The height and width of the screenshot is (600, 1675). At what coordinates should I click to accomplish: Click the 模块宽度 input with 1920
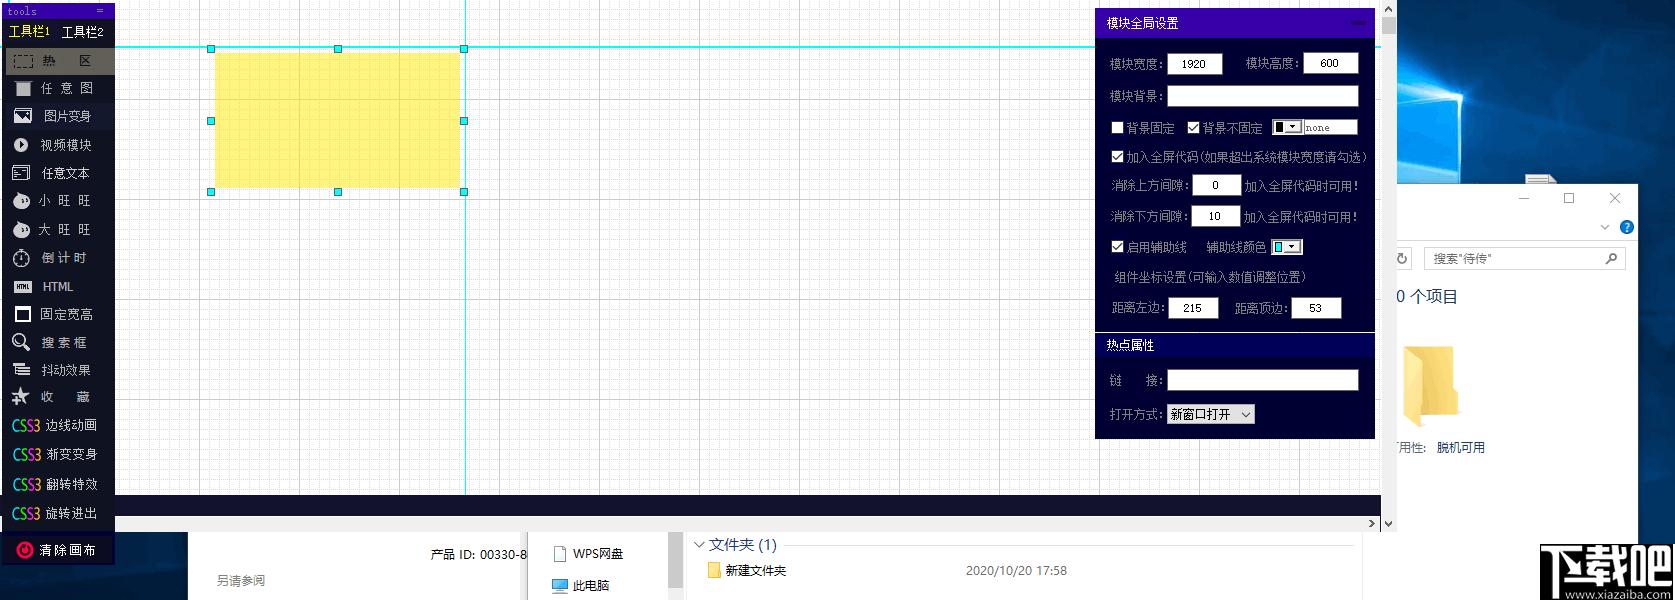tap(1194, 63)
